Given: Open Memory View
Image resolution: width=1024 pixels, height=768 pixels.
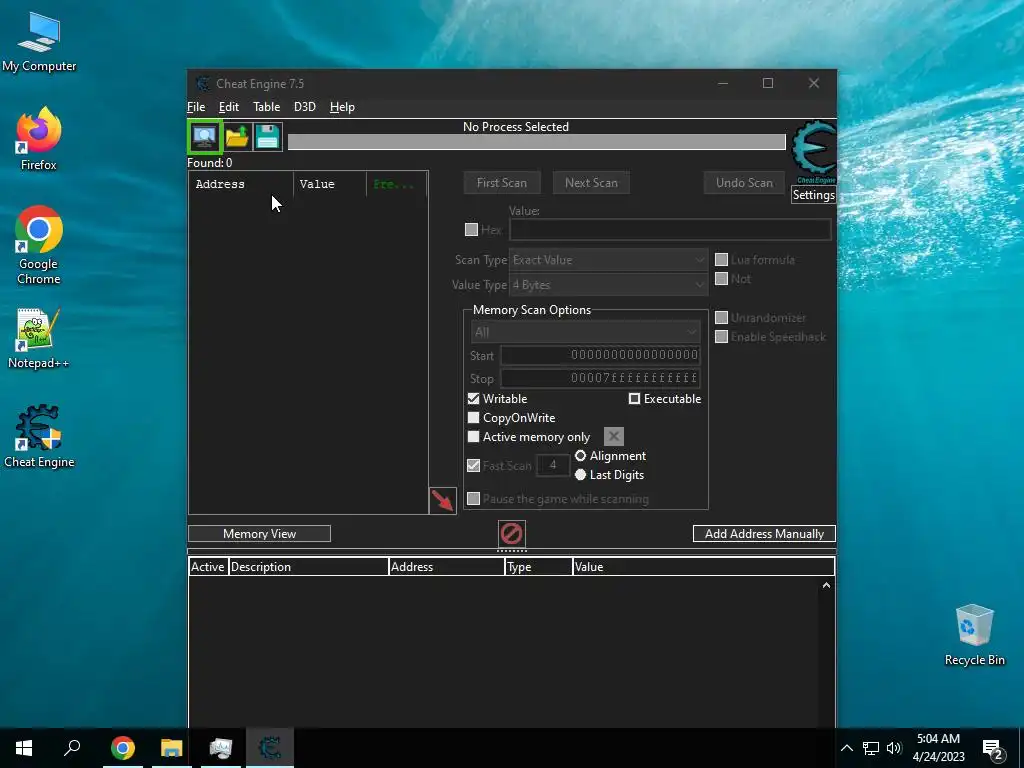Looking at the screenshot, I should tap(259, 534).
